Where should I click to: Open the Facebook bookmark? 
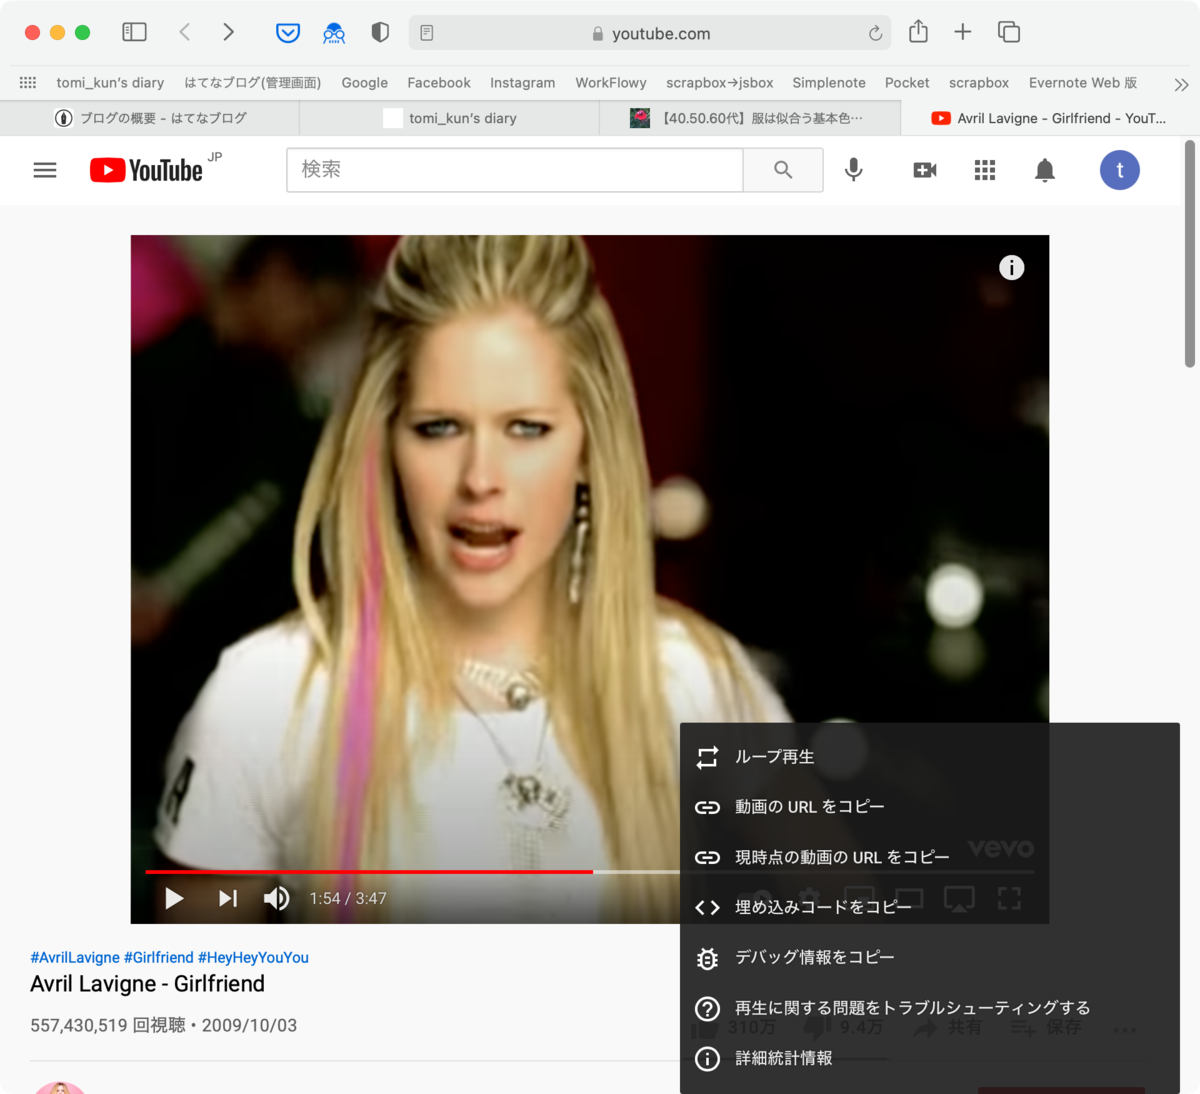point(439,83)
